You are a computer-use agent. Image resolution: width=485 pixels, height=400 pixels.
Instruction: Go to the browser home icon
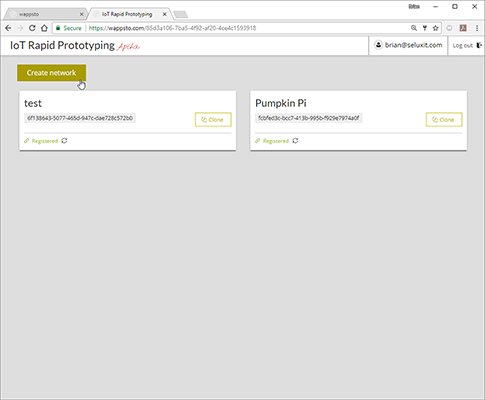[44, 28]
